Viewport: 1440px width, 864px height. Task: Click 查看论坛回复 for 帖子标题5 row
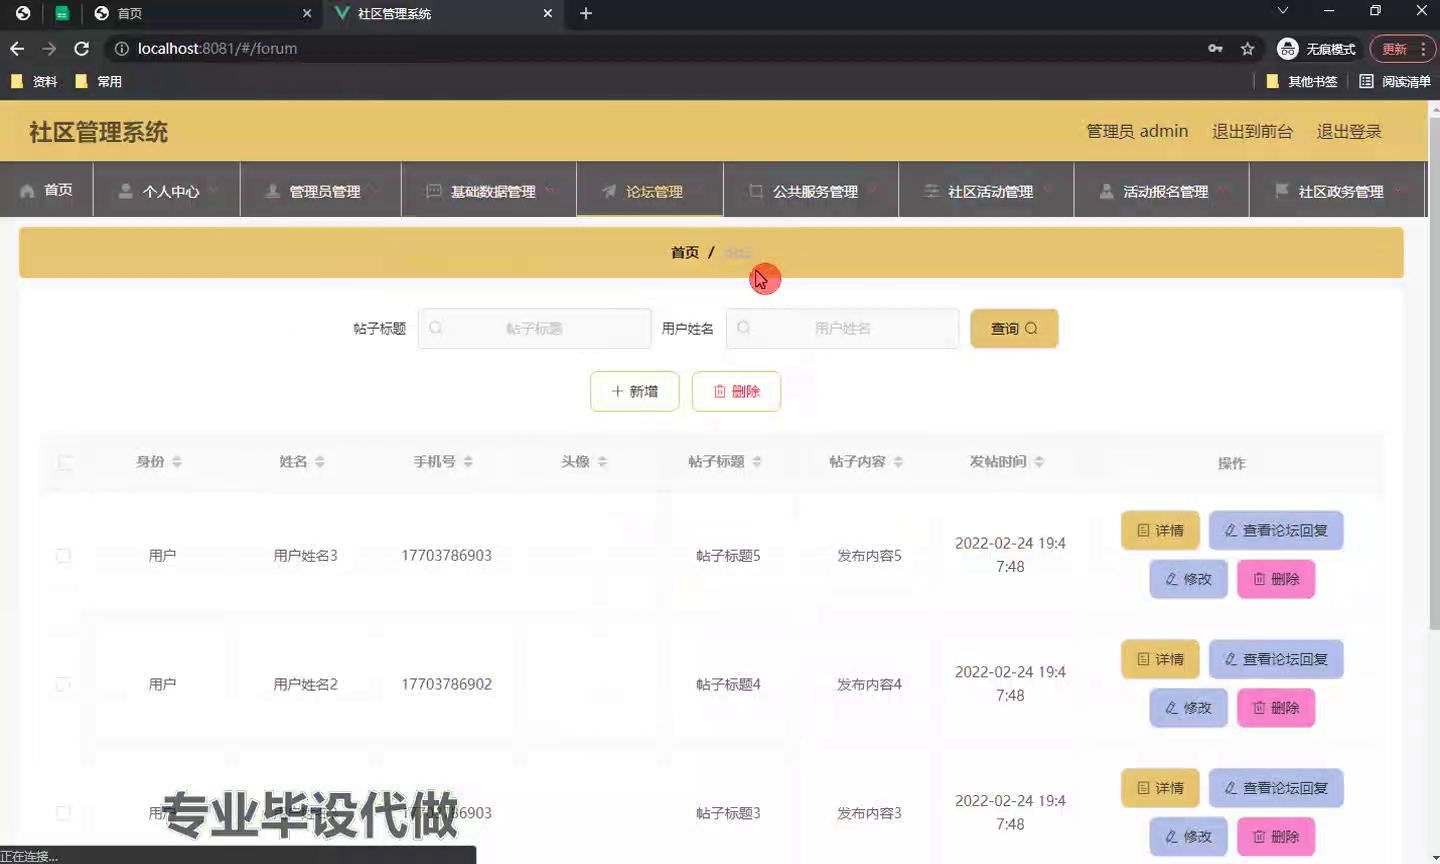(x=1276, y=530)
